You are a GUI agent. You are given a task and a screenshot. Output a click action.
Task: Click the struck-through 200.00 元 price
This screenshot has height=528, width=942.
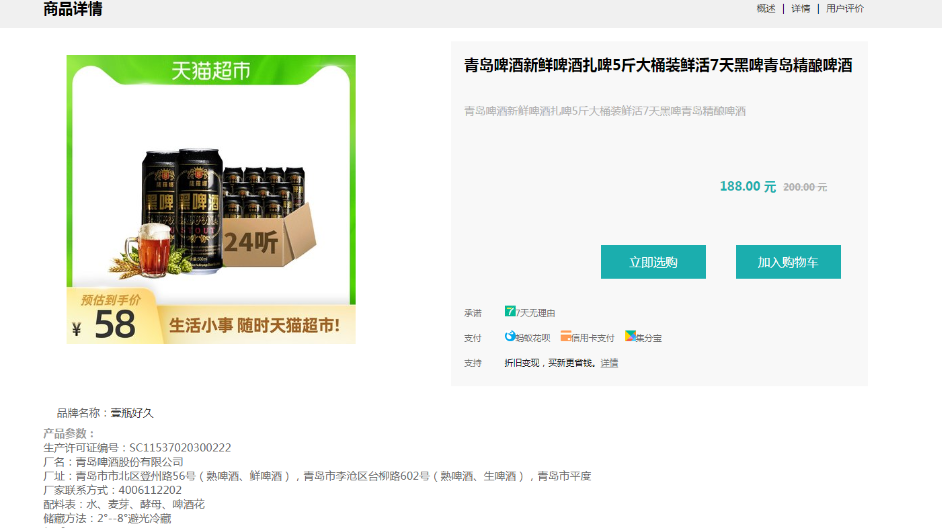805,187
